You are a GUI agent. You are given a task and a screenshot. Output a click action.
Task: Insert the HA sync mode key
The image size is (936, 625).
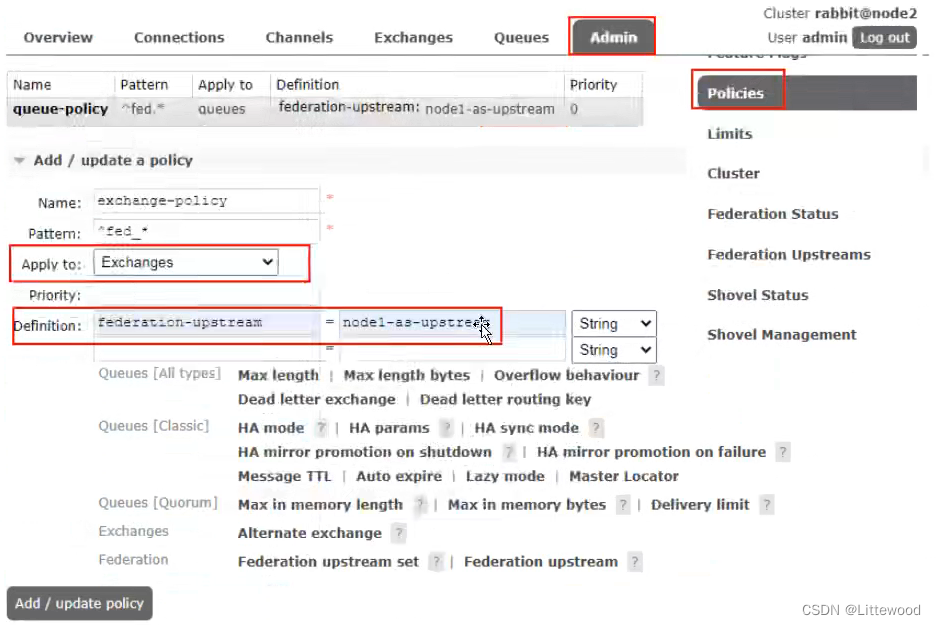(526, 428)
